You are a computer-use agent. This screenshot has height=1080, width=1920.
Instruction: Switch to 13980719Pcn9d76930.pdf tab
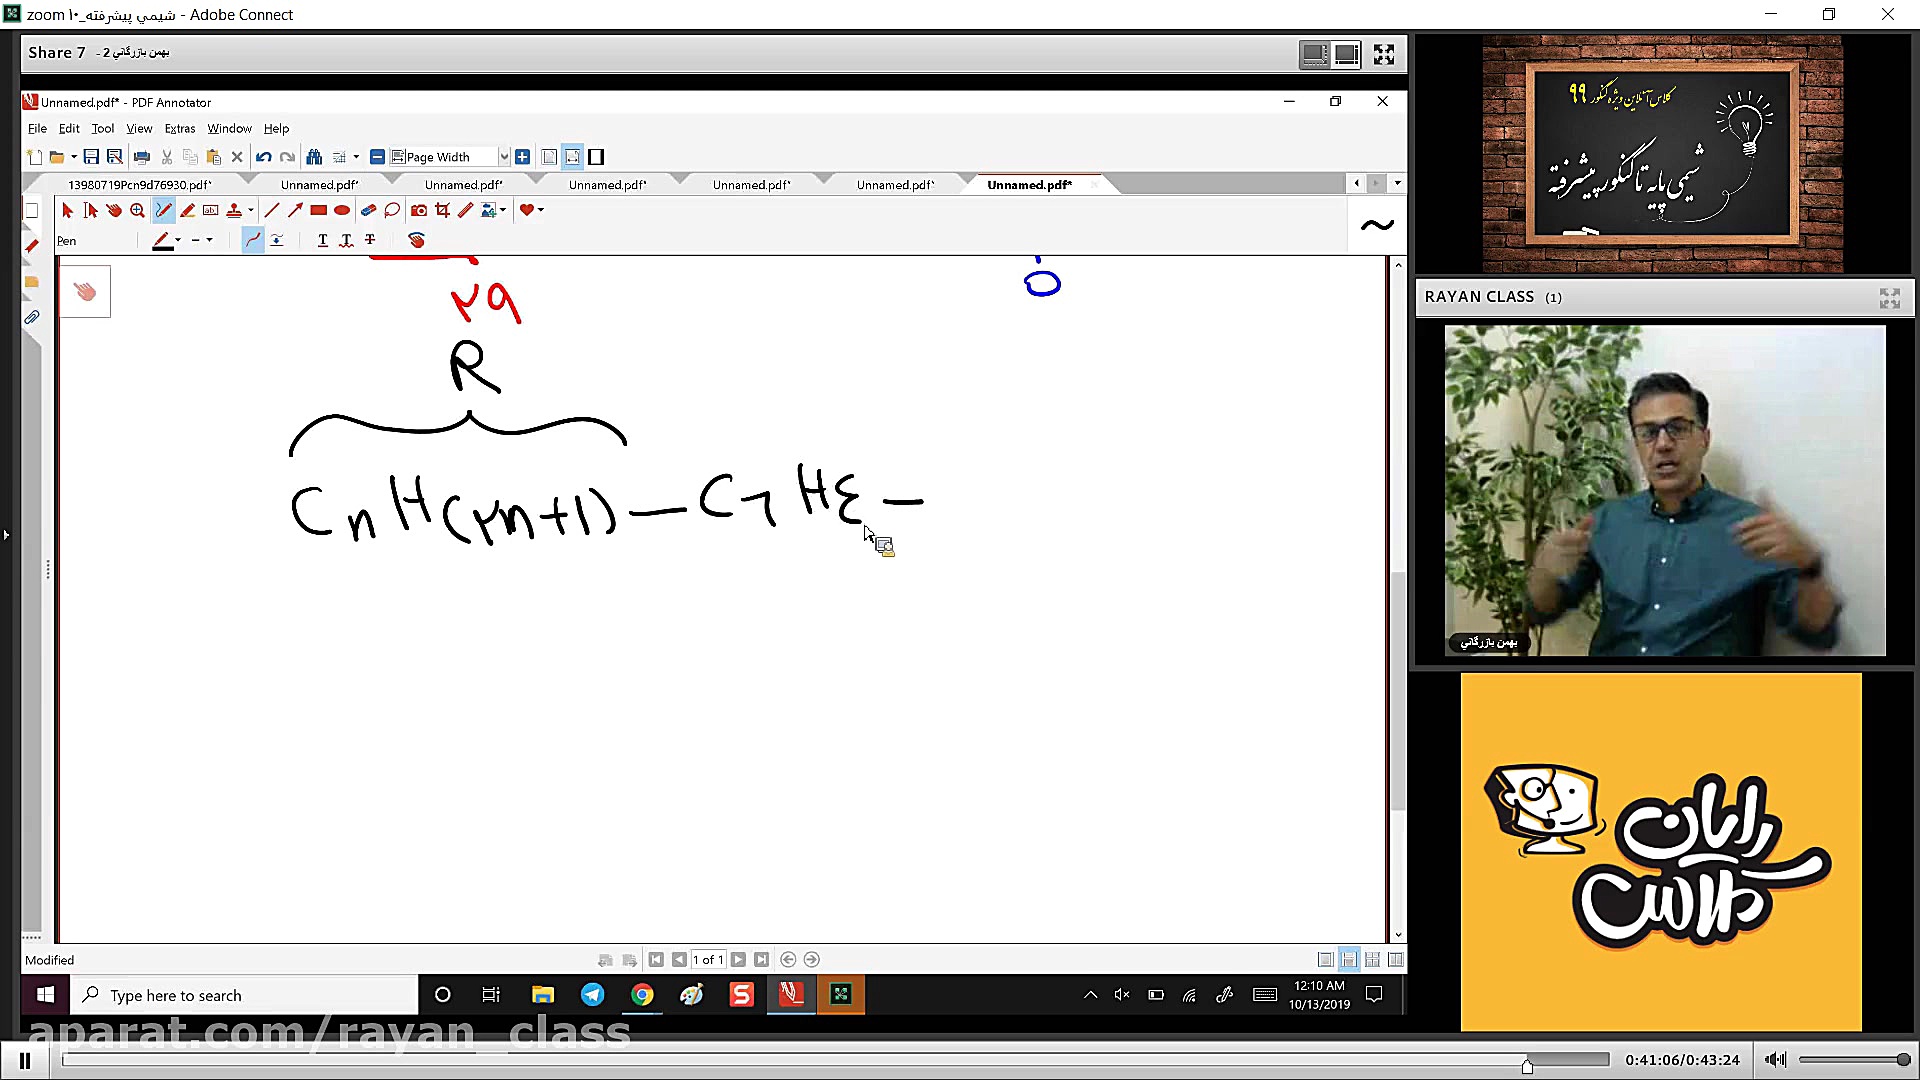point(139,185)
